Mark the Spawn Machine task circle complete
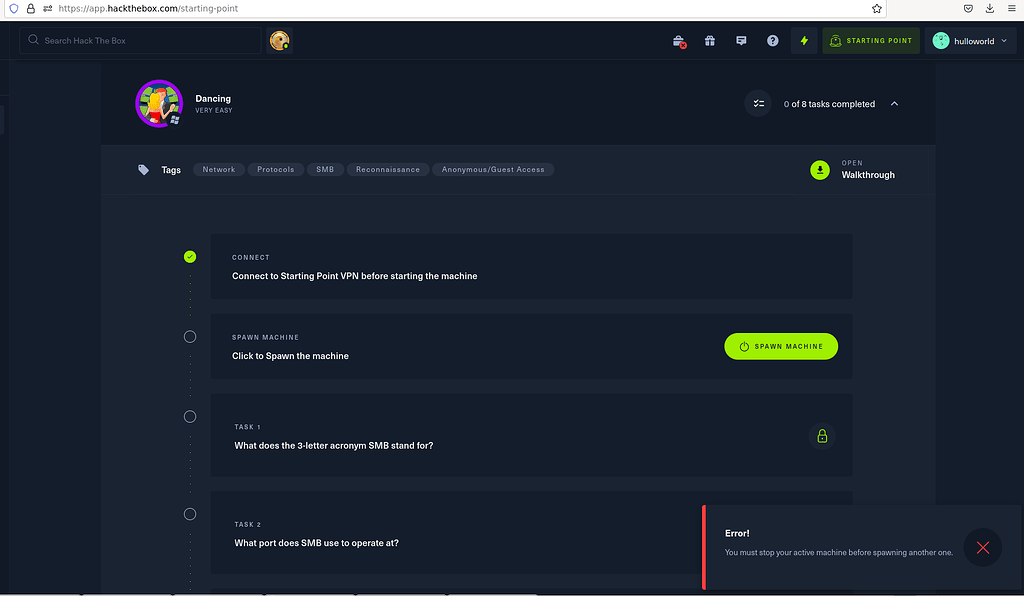1024x596 pixels. click(190, 336)
